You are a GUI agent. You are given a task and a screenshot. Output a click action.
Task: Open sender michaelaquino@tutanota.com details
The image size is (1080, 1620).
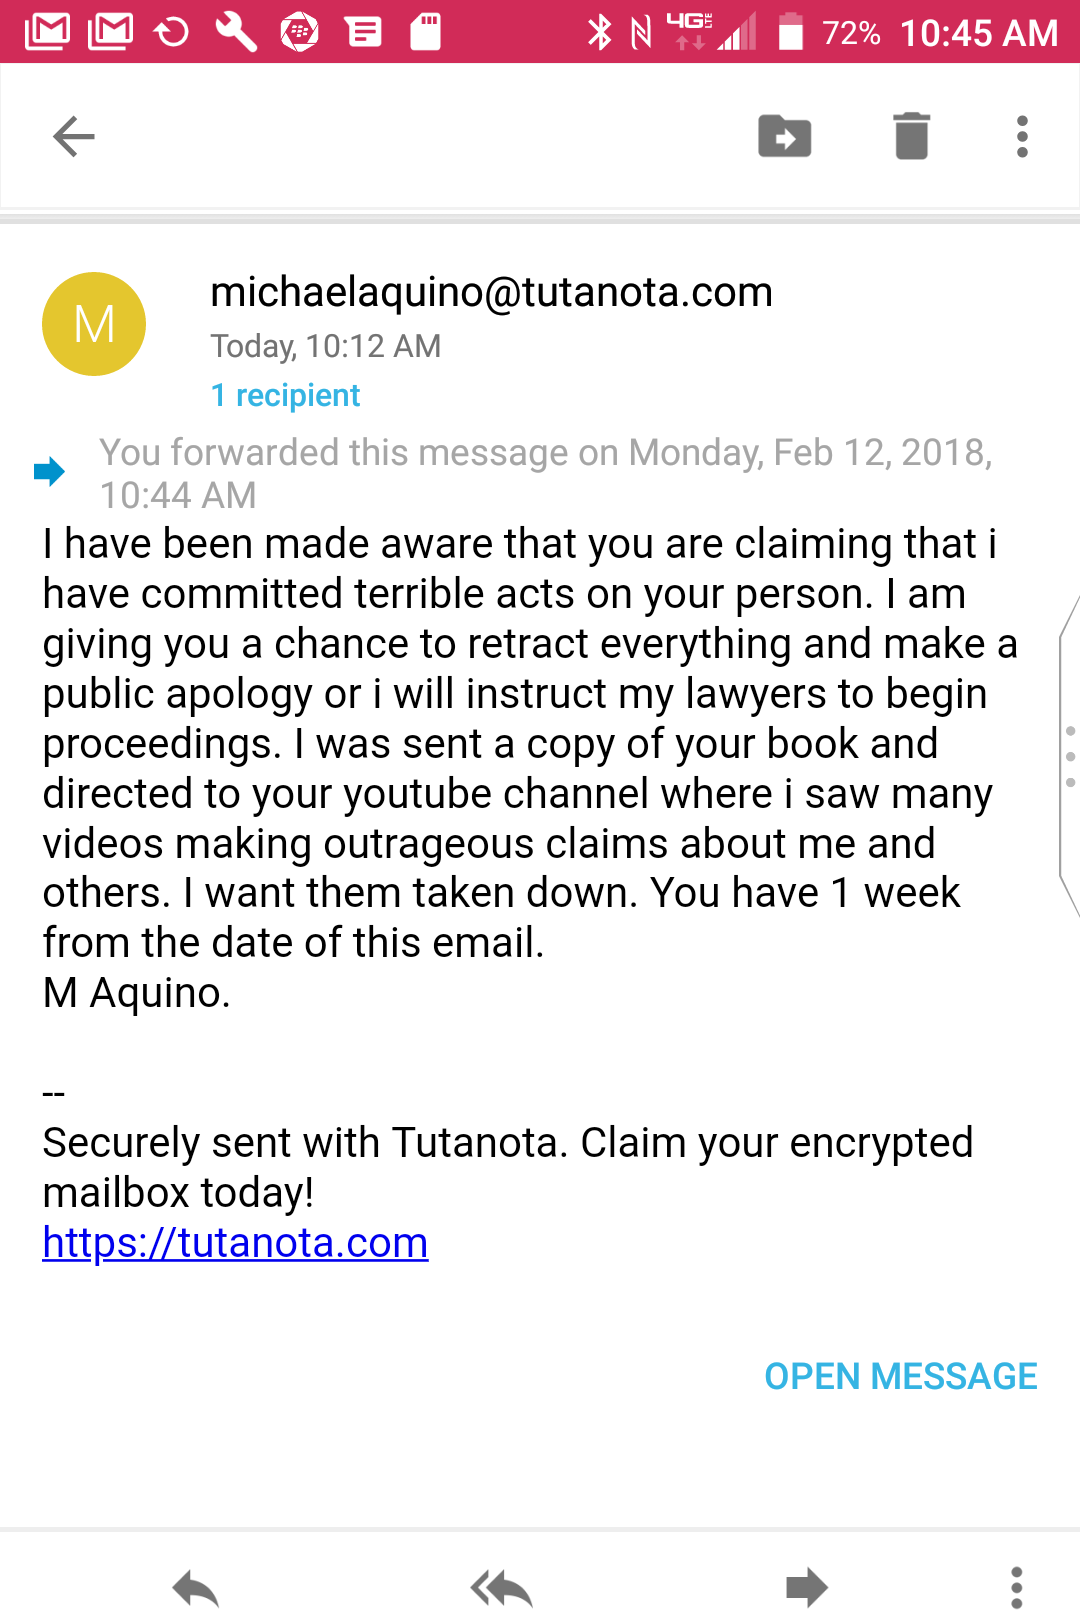[491, 292]
